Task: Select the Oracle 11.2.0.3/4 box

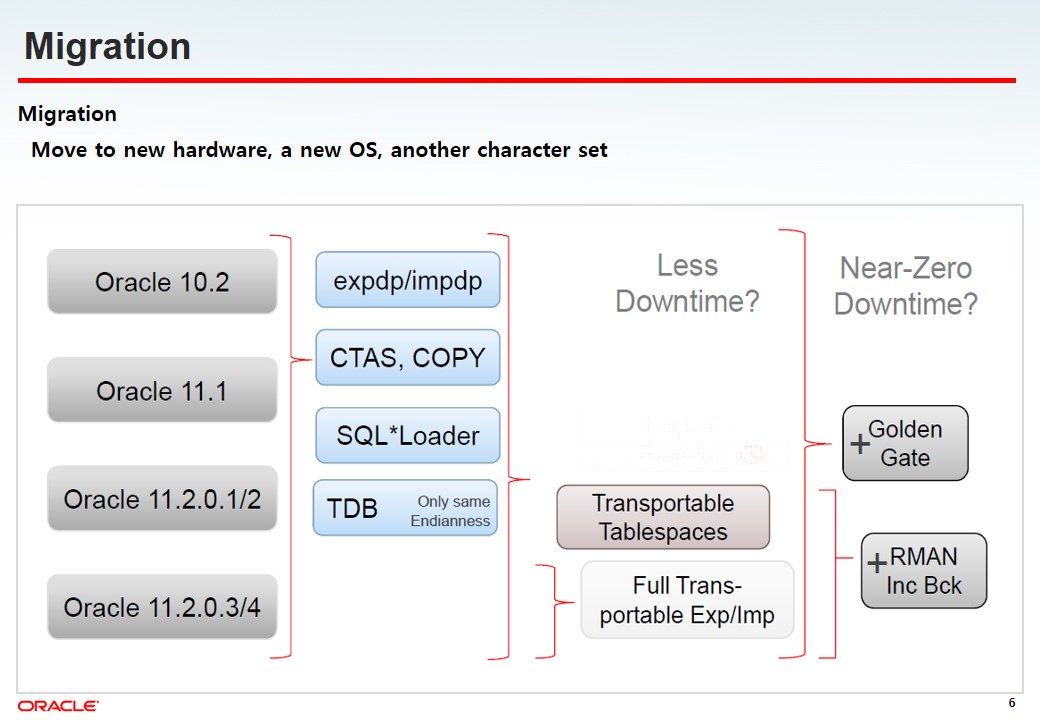Action: [x=162, y=607]
